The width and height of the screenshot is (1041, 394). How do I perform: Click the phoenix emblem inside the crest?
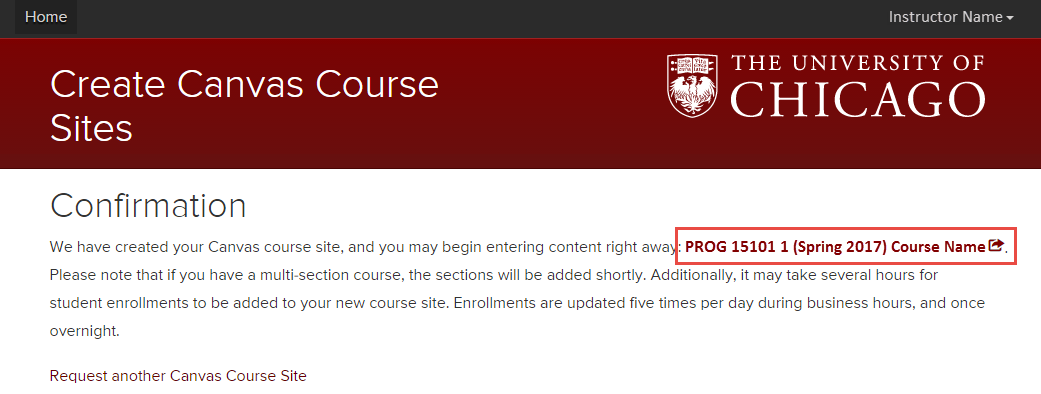click(x=692, y=95)
